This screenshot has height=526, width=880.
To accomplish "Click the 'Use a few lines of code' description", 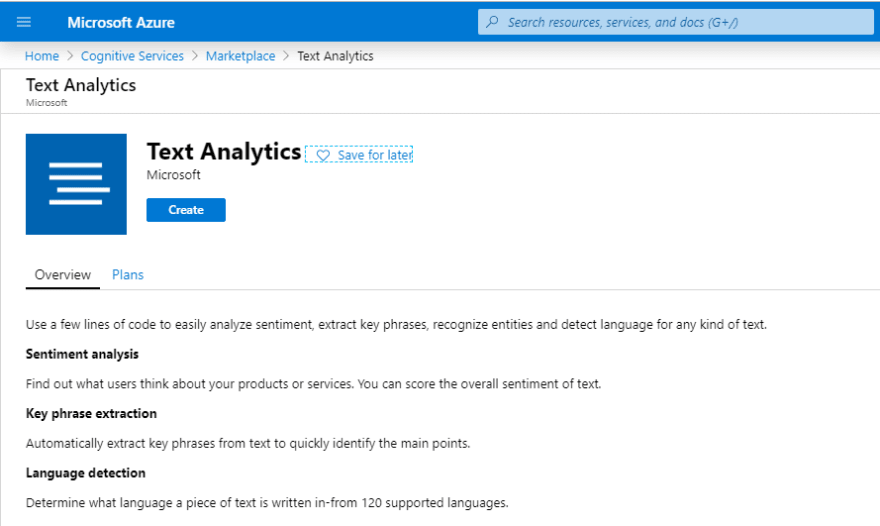I will 396,324.
